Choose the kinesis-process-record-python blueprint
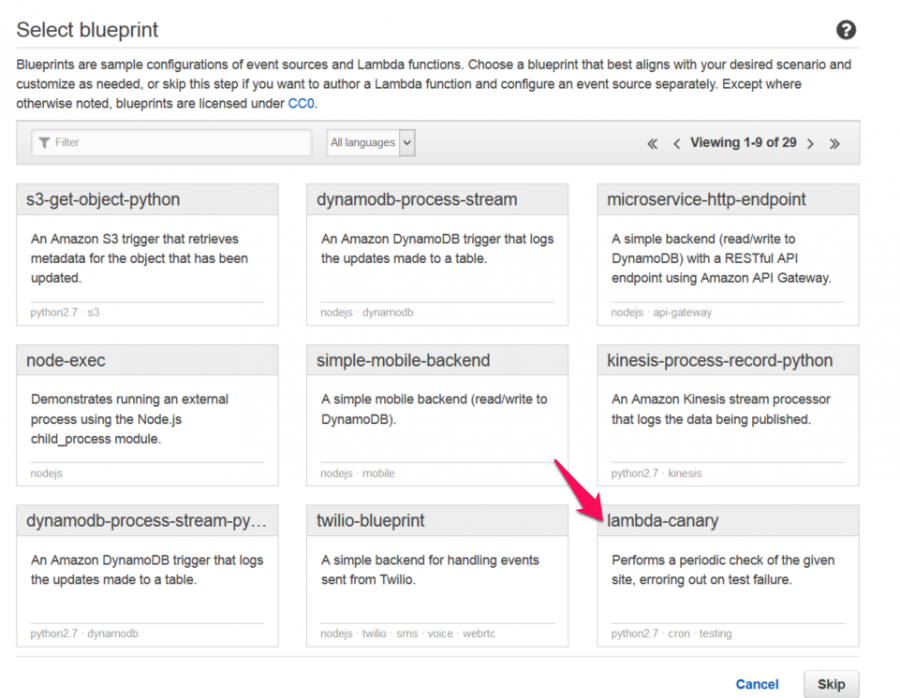 [x=728, y=415]
